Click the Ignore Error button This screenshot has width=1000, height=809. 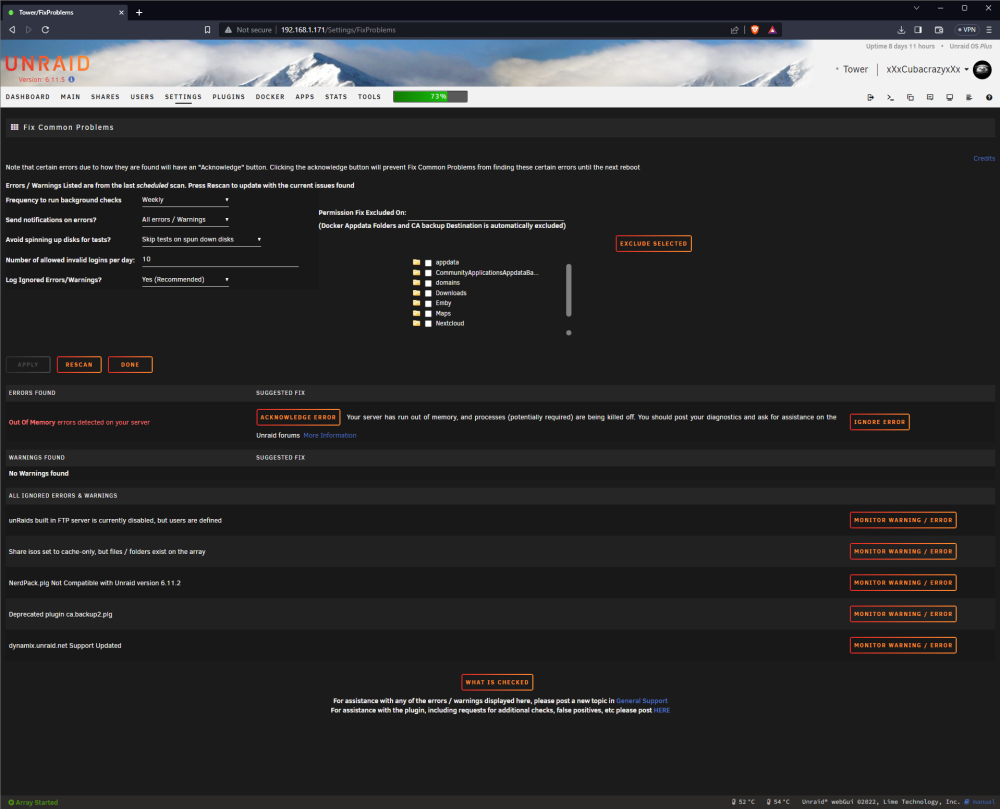coord(879,422)
